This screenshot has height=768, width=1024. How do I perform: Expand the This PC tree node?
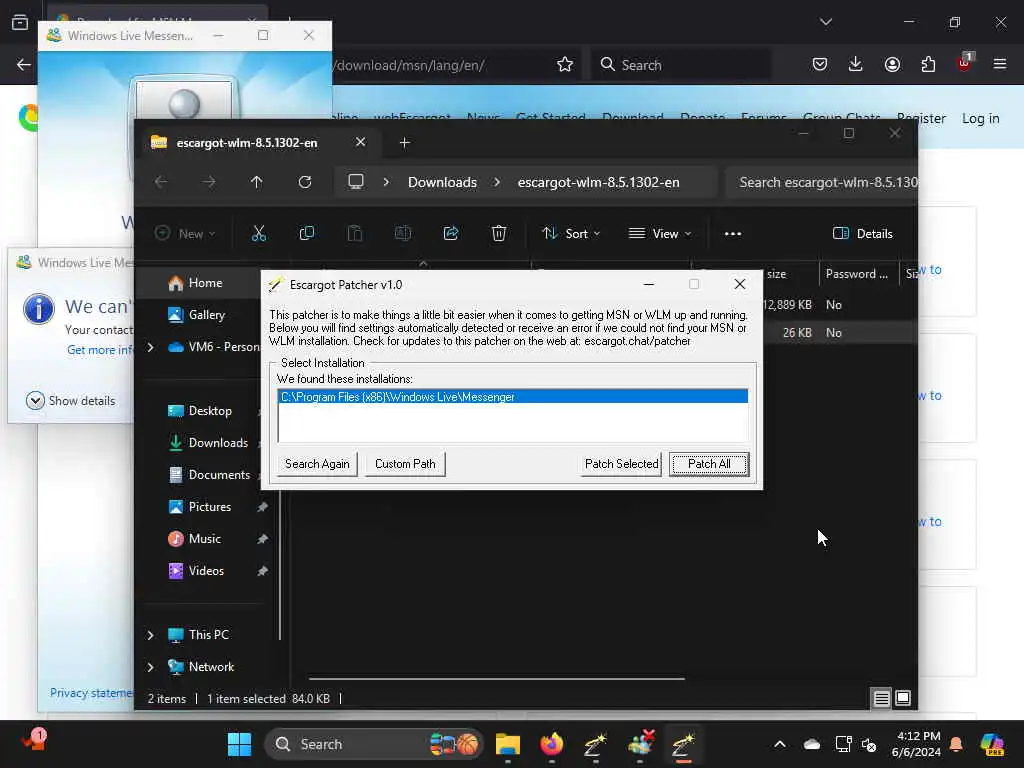(151, 635)
